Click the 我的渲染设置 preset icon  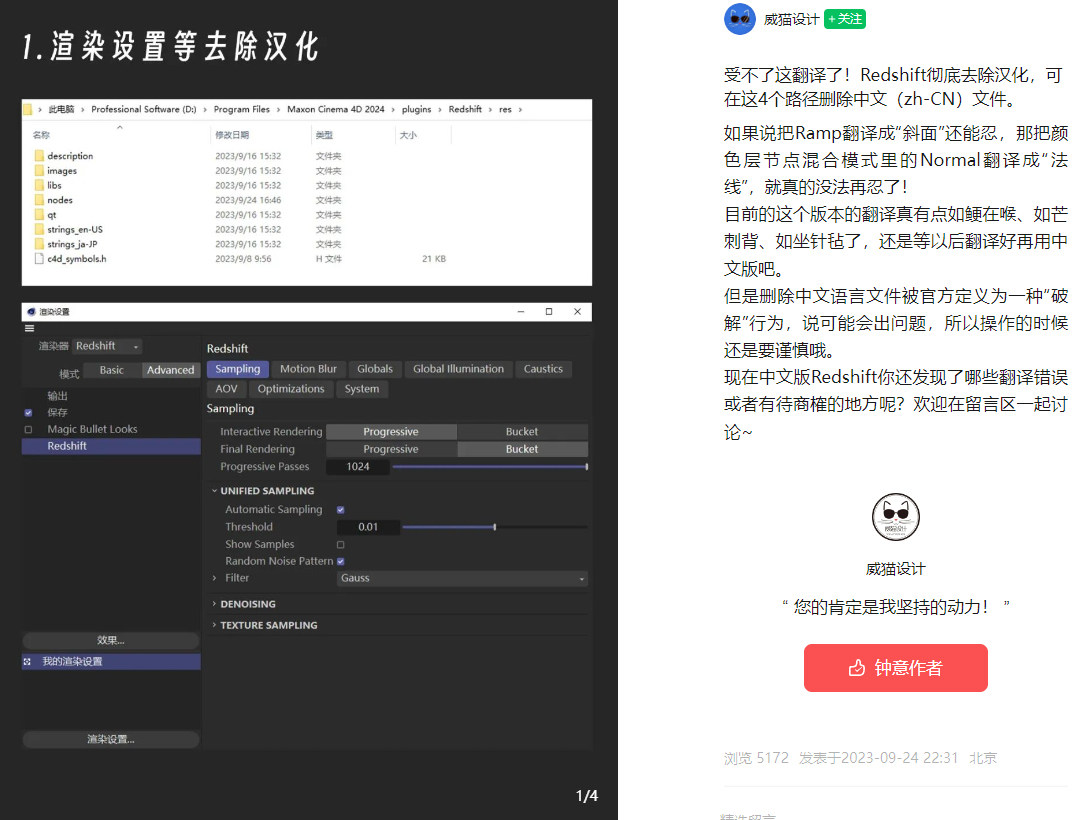27,662
